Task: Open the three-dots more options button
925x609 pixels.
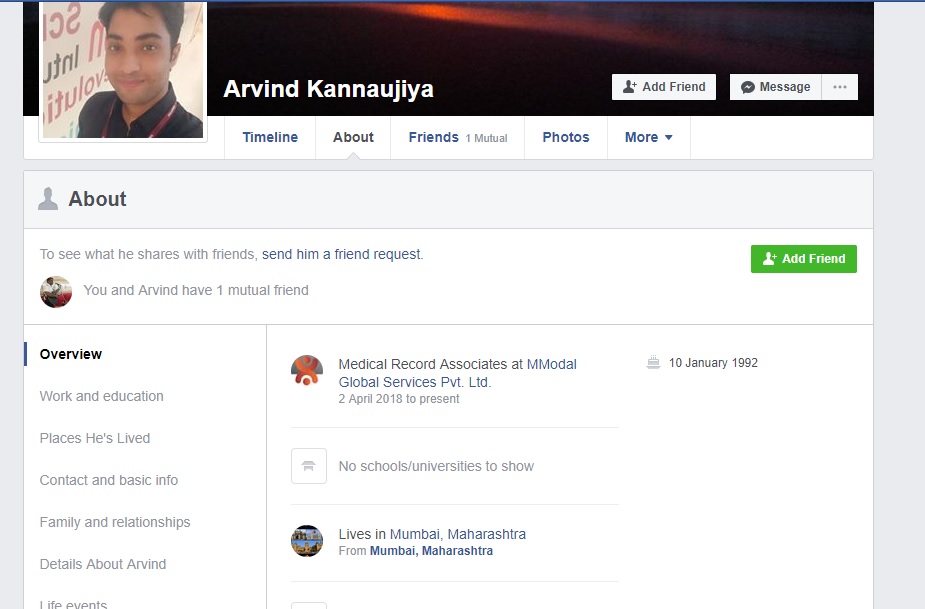Action: pyautogui.click(x=840, y=87)
